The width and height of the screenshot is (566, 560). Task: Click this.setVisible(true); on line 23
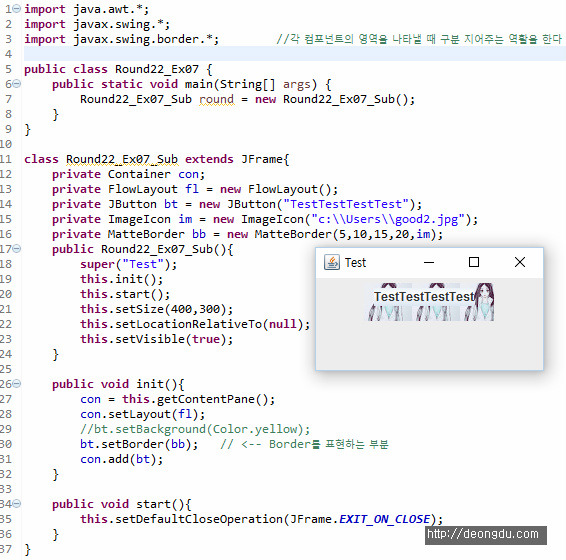pyautogui.click(x=157, y=339)
